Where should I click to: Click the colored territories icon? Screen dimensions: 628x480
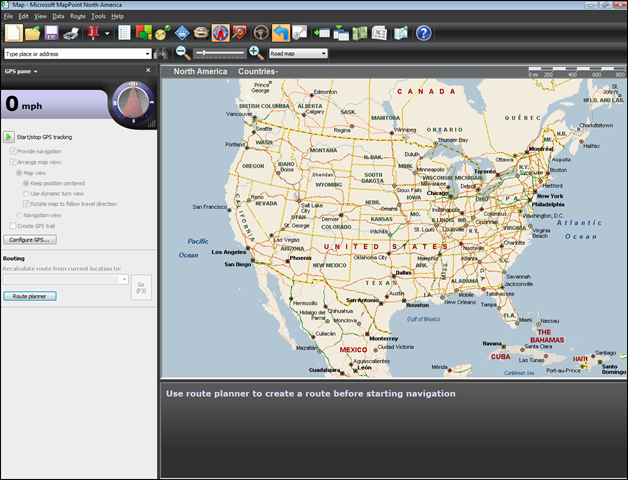click(144, 33)
